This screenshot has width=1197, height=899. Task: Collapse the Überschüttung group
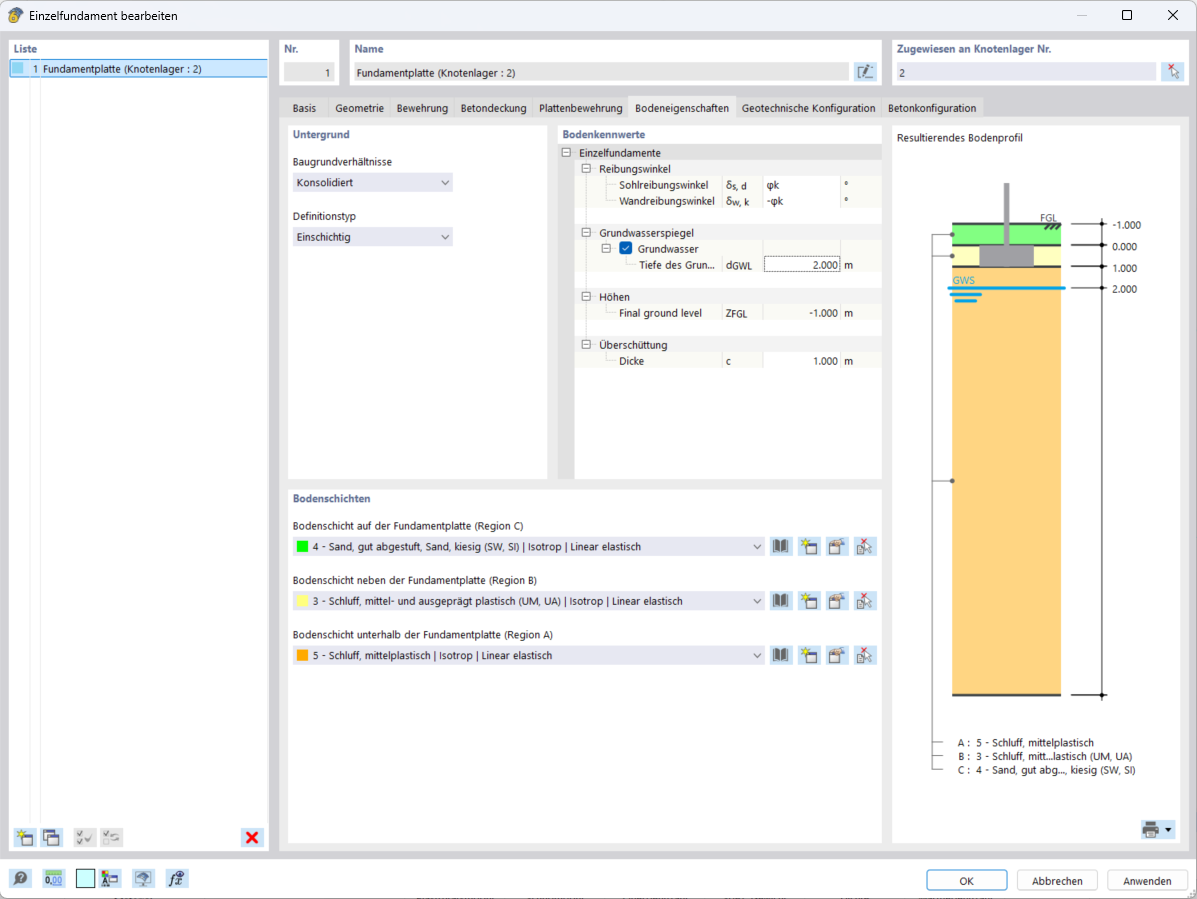586,345
